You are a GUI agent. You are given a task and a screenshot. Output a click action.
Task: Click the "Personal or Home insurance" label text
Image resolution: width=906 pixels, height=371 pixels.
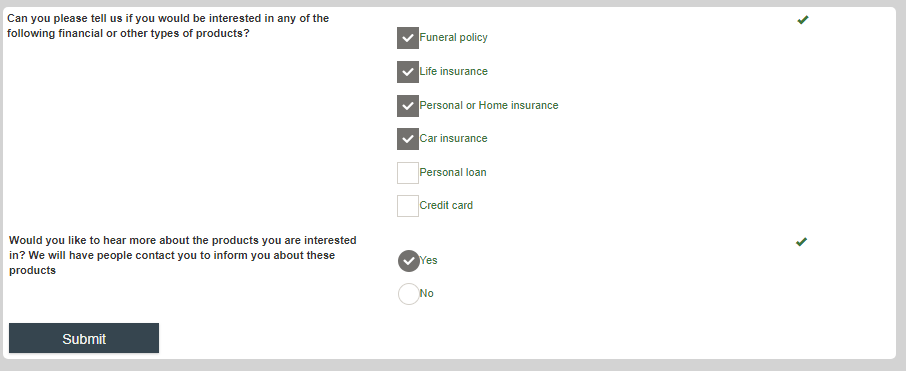tap(489, 105)
